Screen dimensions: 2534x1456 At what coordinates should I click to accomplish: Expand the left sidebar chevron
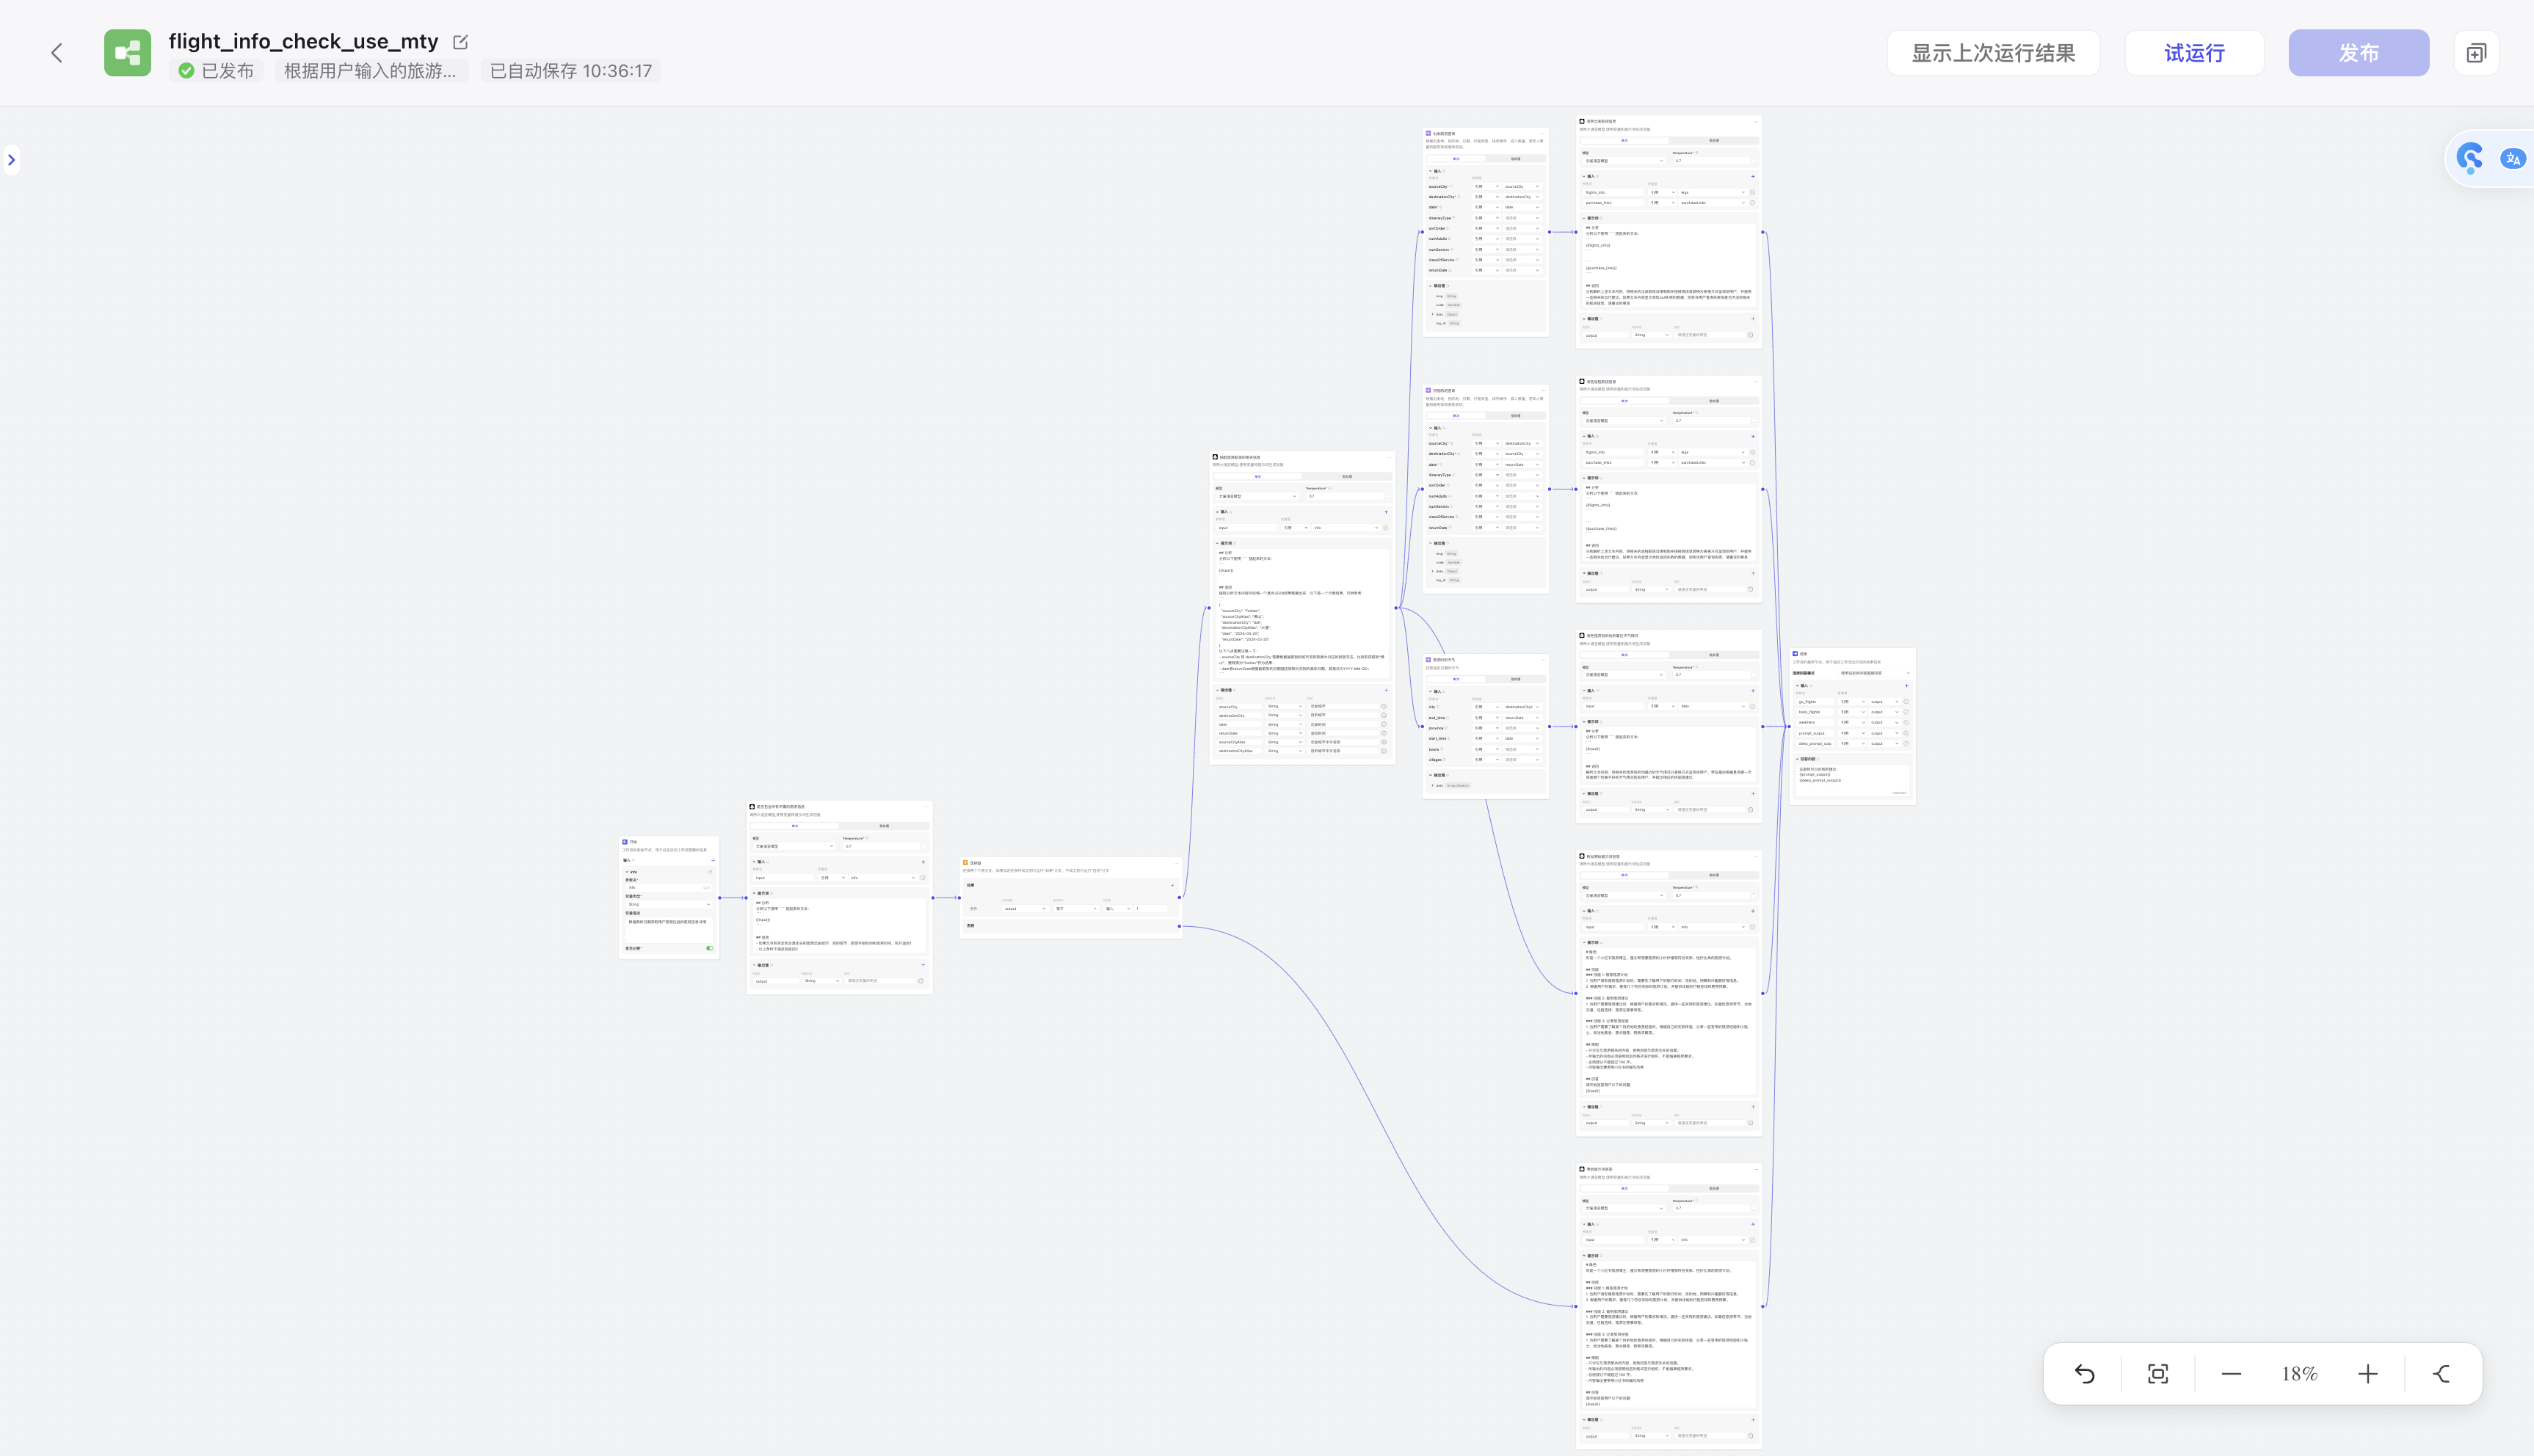pos(11,160)
